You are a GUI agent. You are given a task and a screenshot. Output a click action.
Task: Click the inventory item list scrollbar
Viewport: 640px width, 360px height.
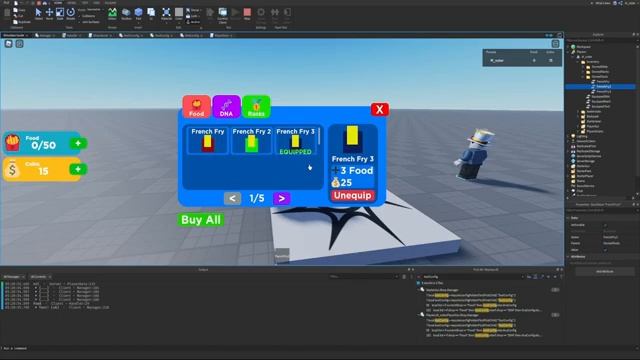[x=319, y=137]
